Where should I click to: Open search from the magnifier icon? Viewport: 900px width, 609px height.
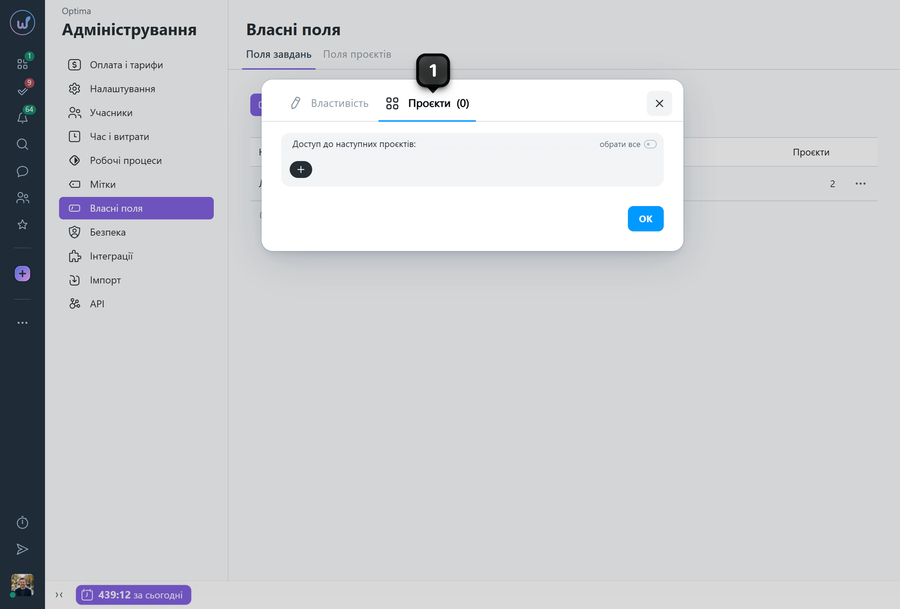coord(22,144)
